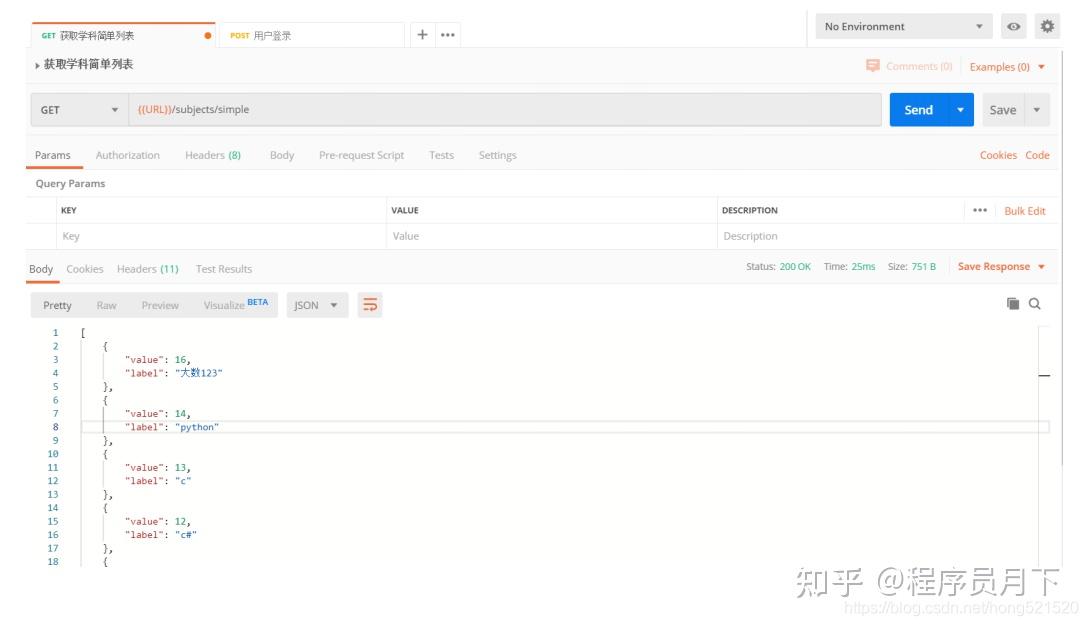Open response Cookies tab
1088x626 pixels.
pos(85,269)
